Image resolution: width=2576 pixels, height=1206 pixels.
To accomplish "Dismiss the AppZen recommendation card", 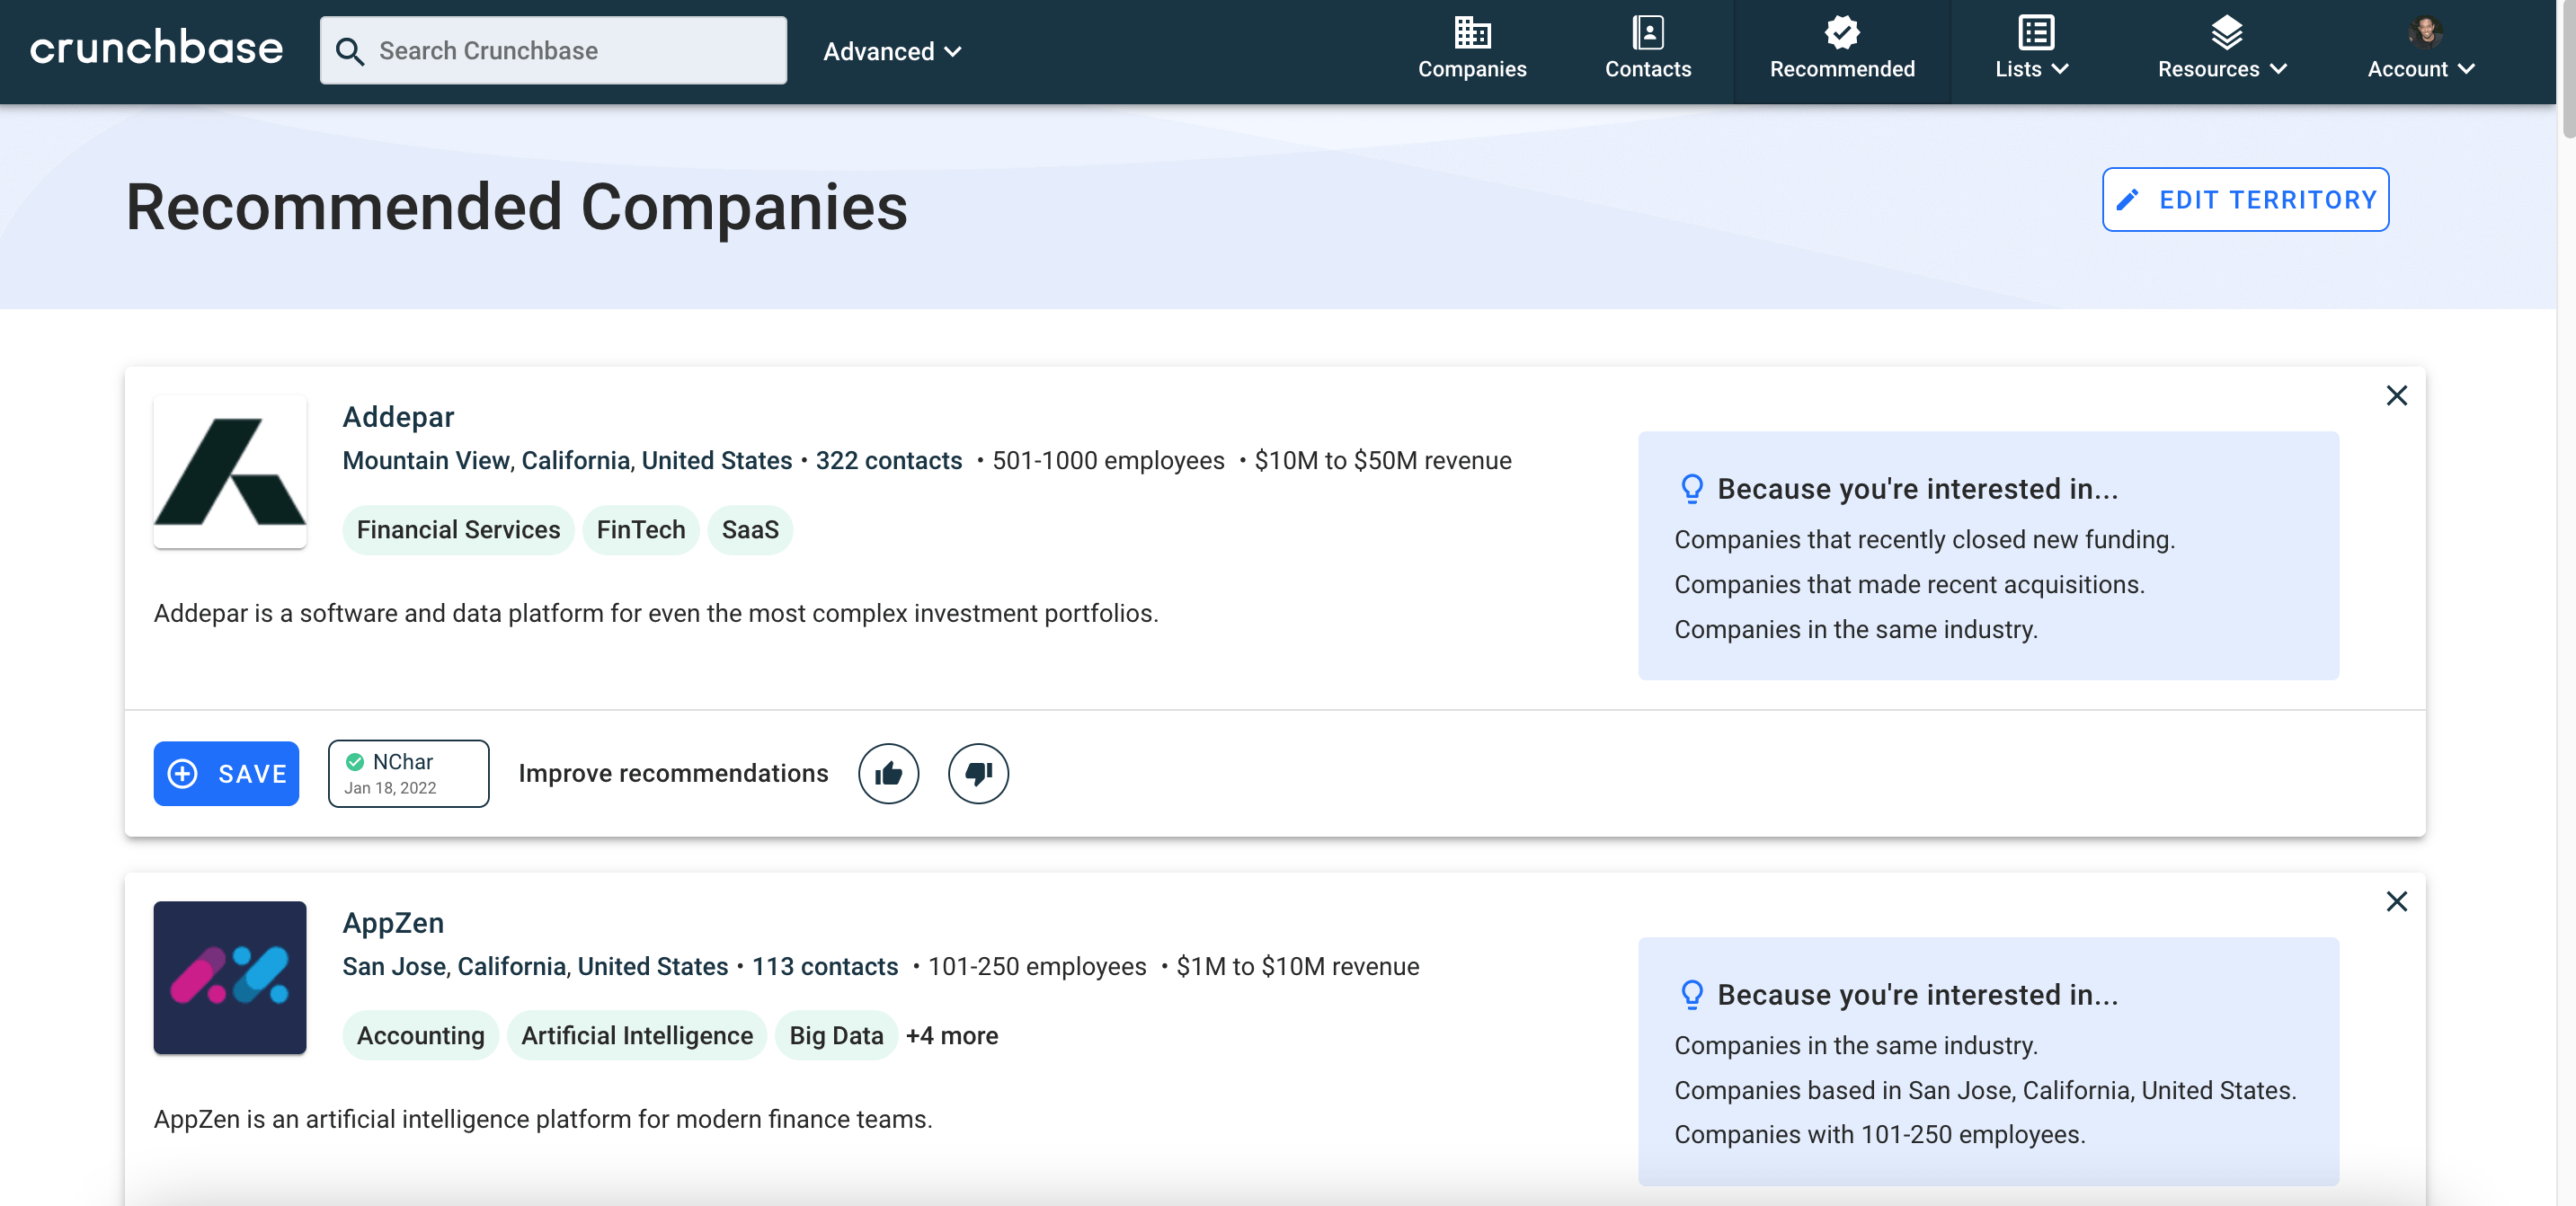I will 2395,902.
